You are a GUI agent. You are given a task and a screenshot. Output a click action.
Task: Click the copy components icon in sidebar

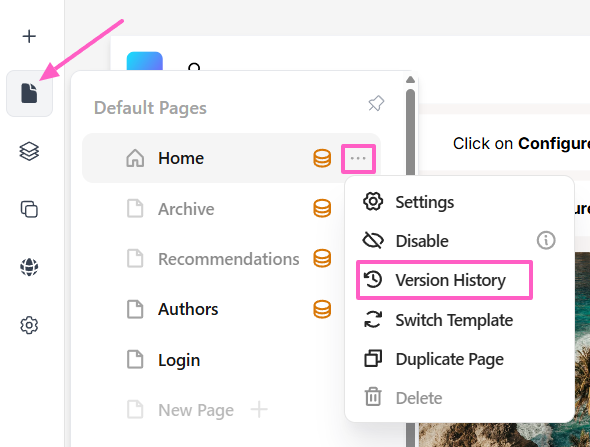(x=29, y=209)
